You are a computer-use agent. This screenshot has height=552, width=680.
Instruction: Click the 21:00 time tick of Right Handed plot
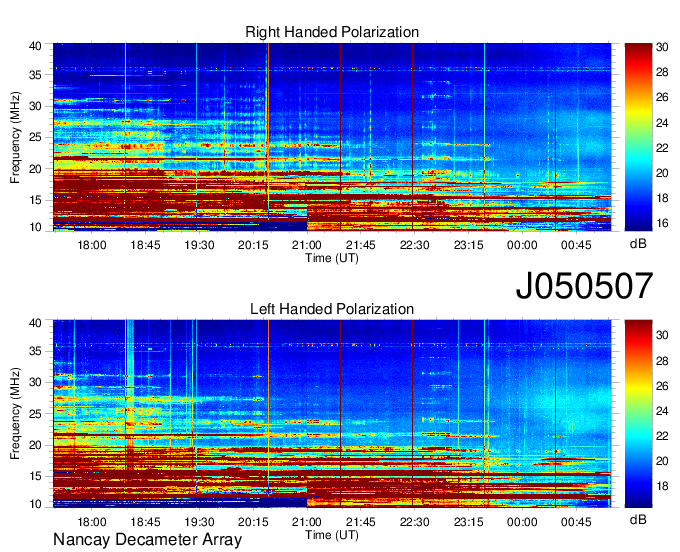click(x=307, y=245)
